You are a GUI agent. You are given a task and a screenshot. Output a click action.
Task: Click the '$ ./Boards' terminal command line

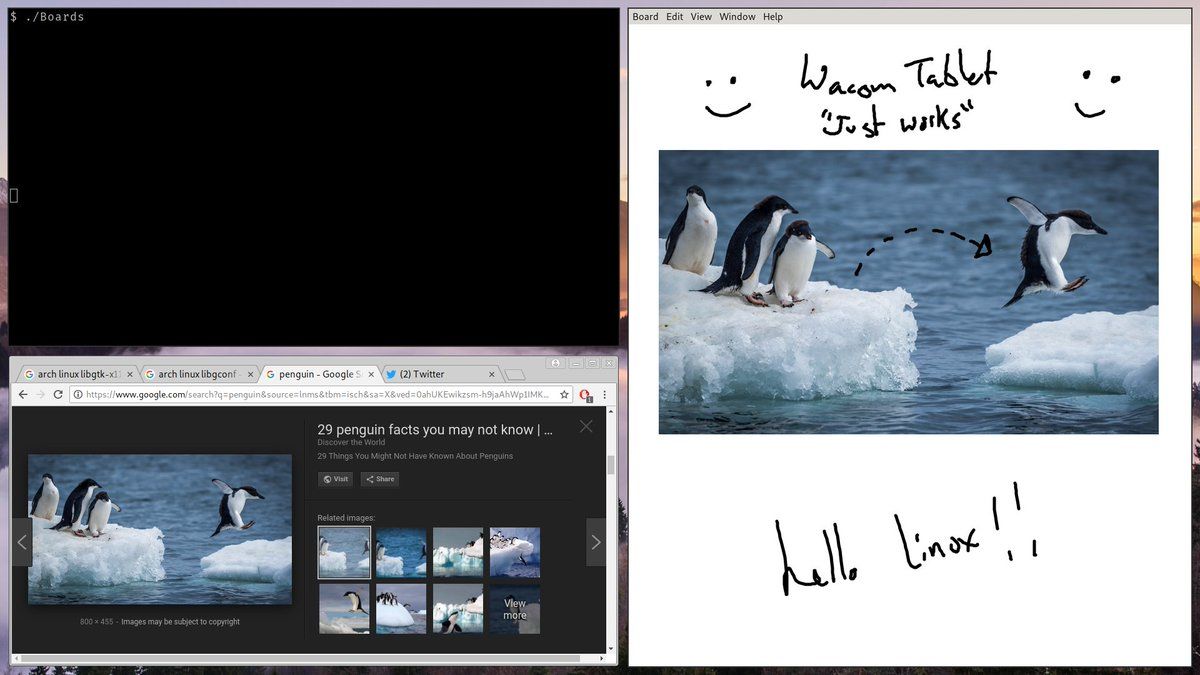(x=47, y=17)
